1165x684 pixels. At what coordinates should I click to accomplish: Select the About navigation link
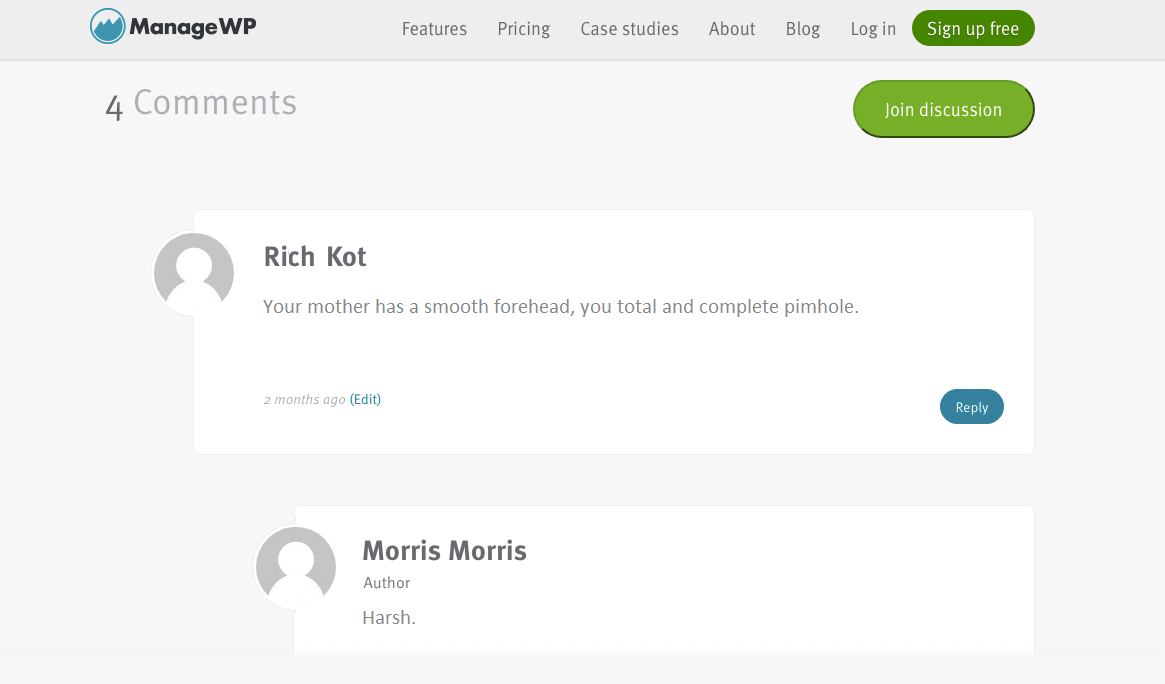click(731, 29)
